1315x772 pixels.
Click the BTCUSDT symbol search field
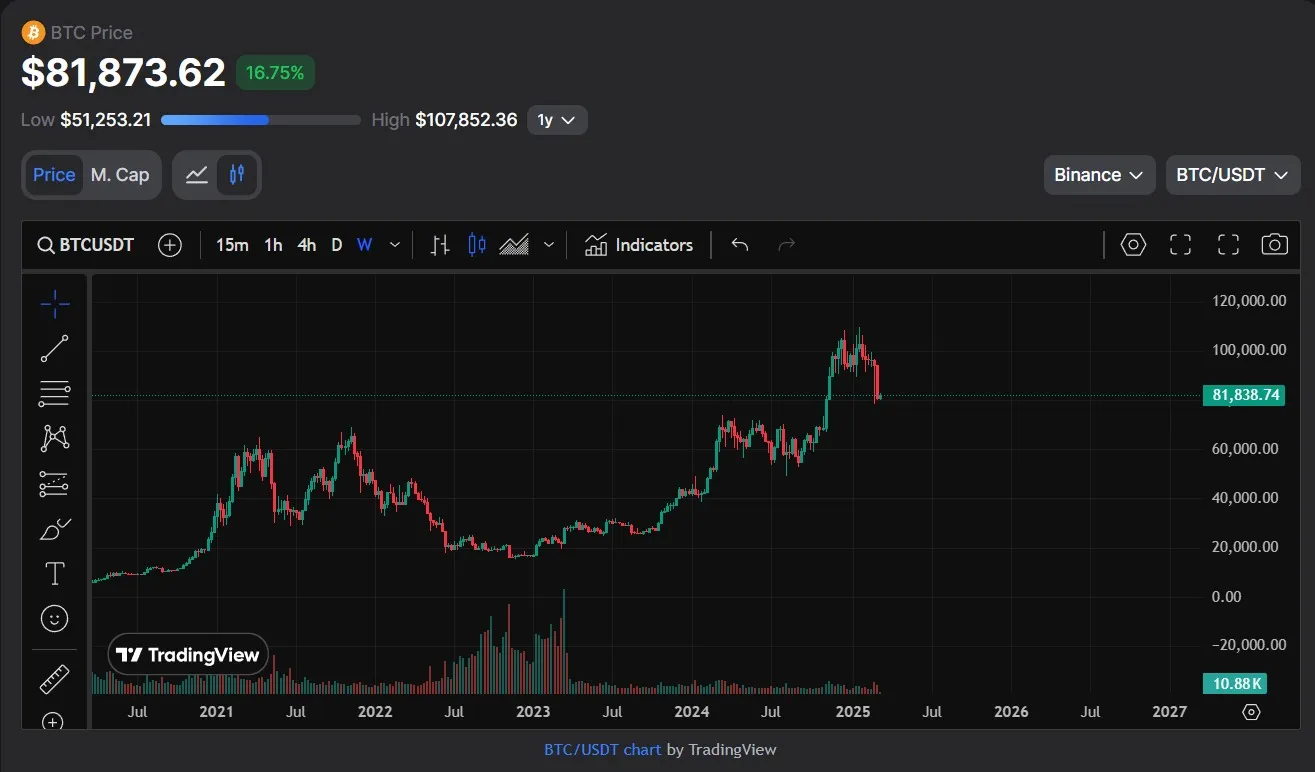[x=86, y=245]
